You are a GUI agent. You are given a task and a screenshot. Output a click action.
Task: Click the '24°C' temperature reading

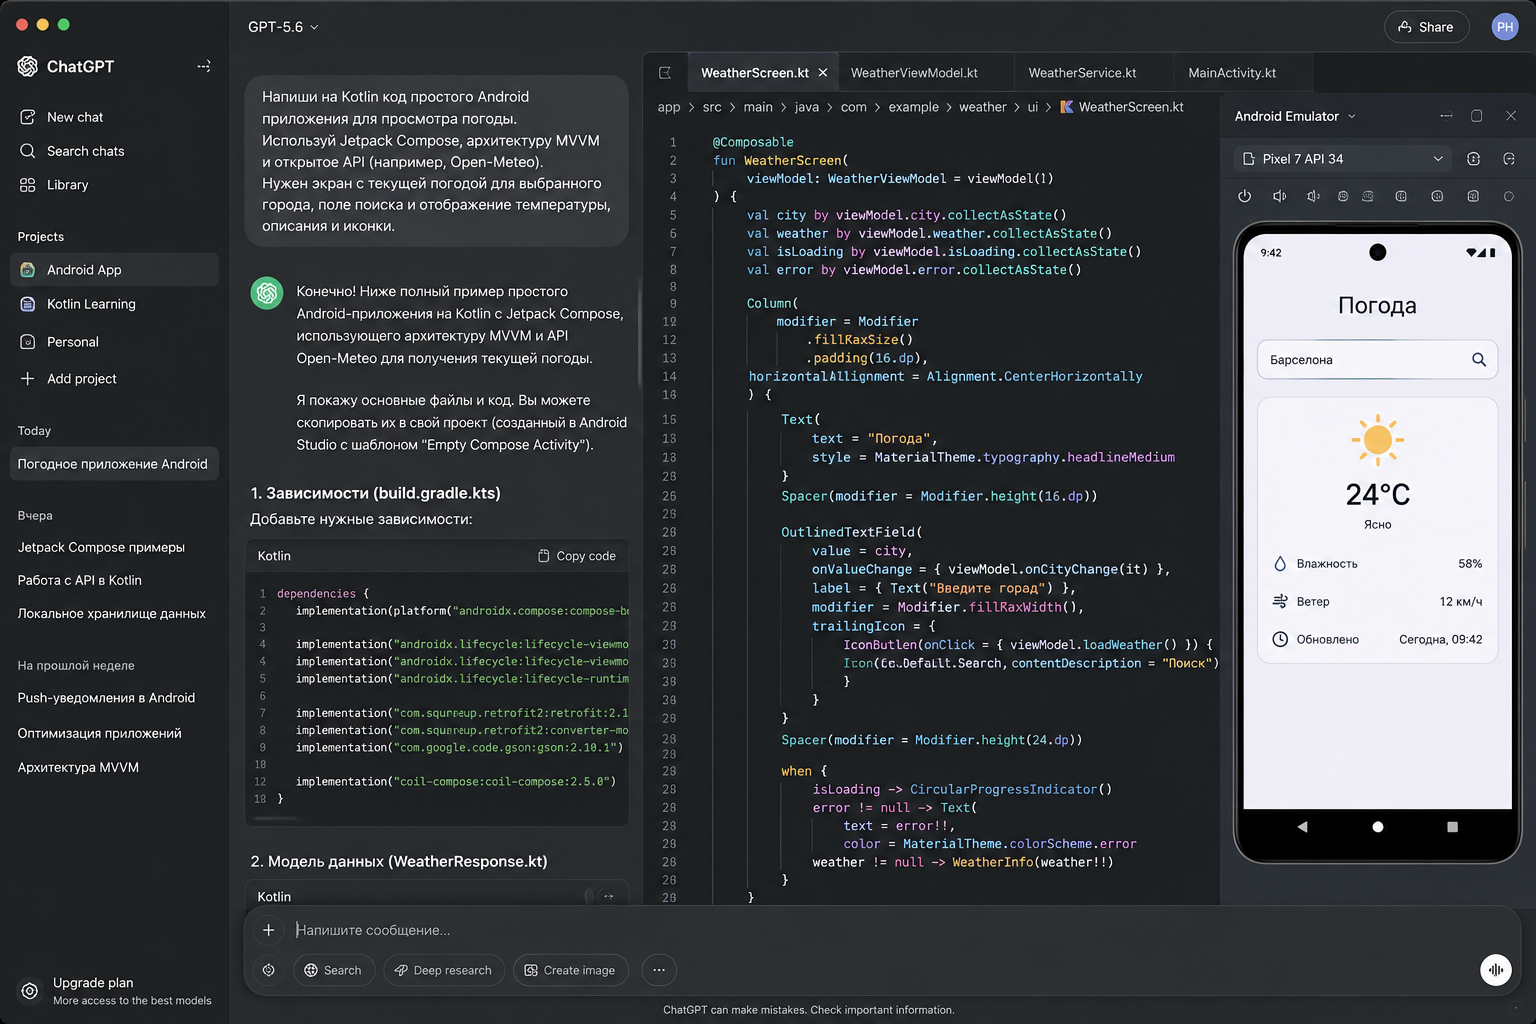(x=1377, y=494)
